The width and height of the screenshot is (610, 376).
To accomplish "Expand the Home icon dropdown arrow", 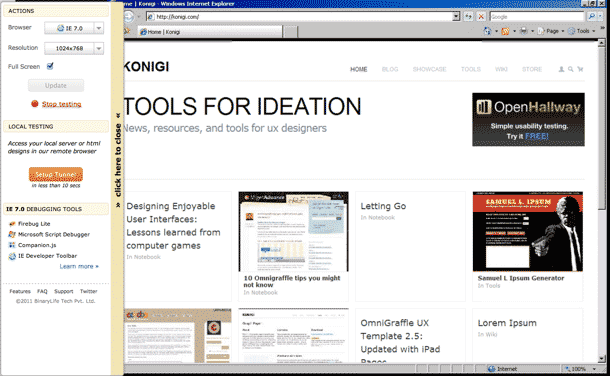I will [496, 31].
